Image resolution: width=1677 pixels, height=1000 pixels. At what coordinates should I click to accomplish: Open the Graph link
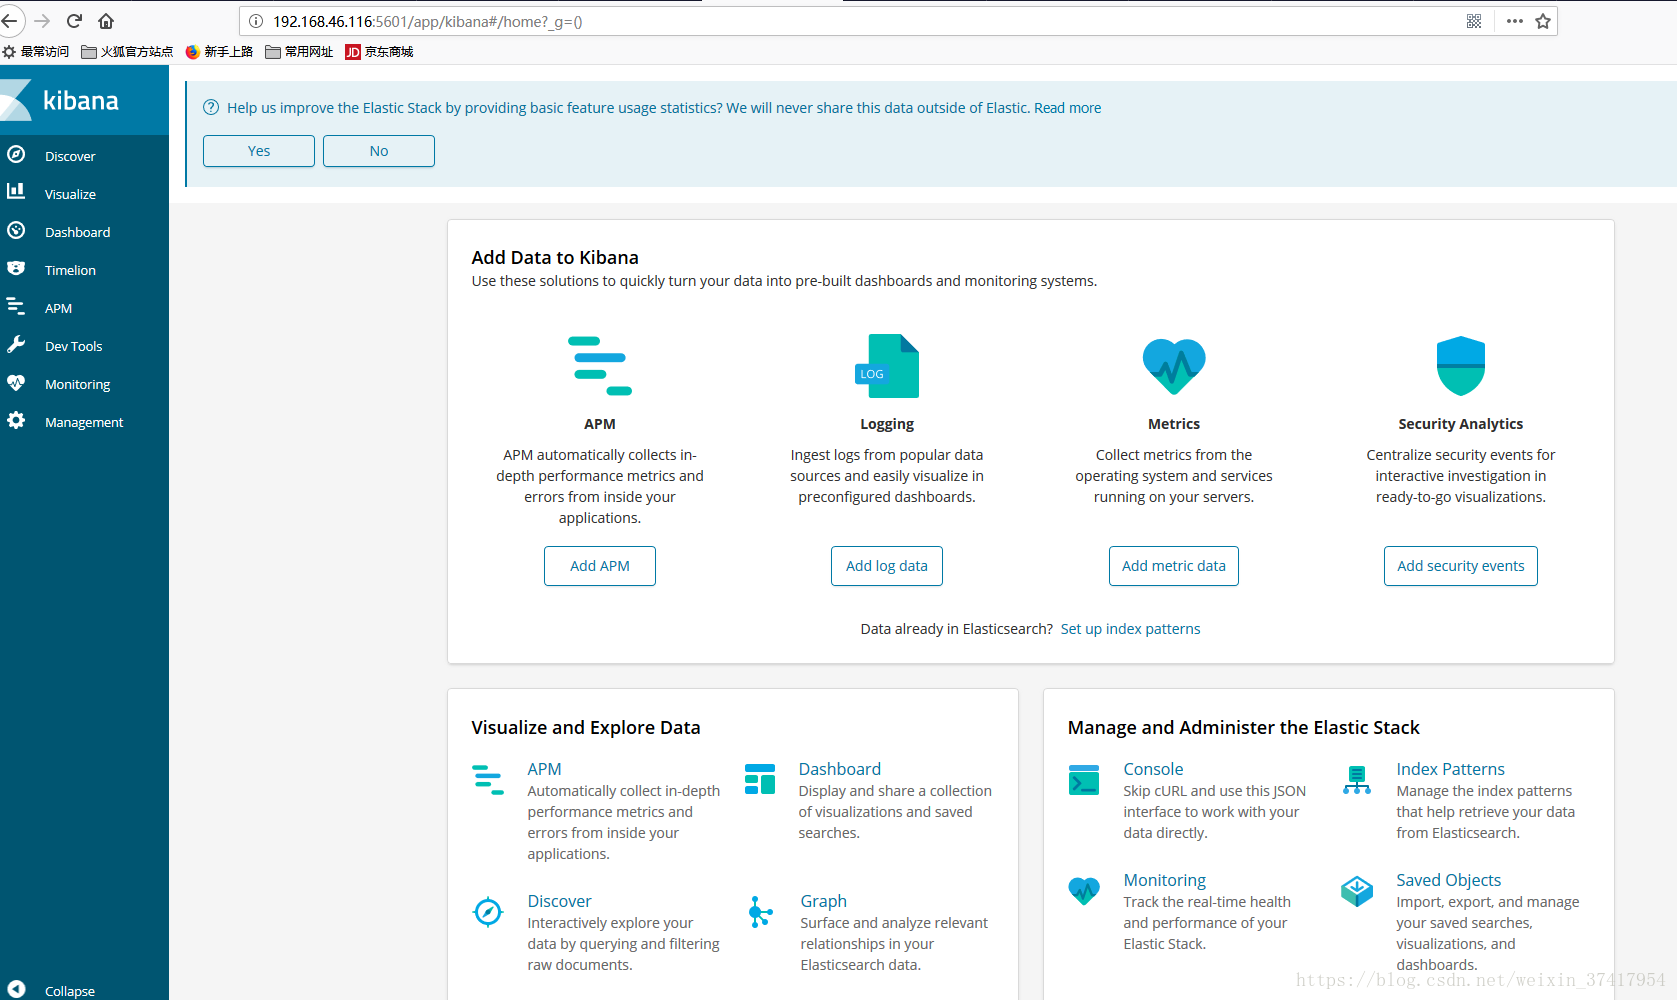pos(823,901)
